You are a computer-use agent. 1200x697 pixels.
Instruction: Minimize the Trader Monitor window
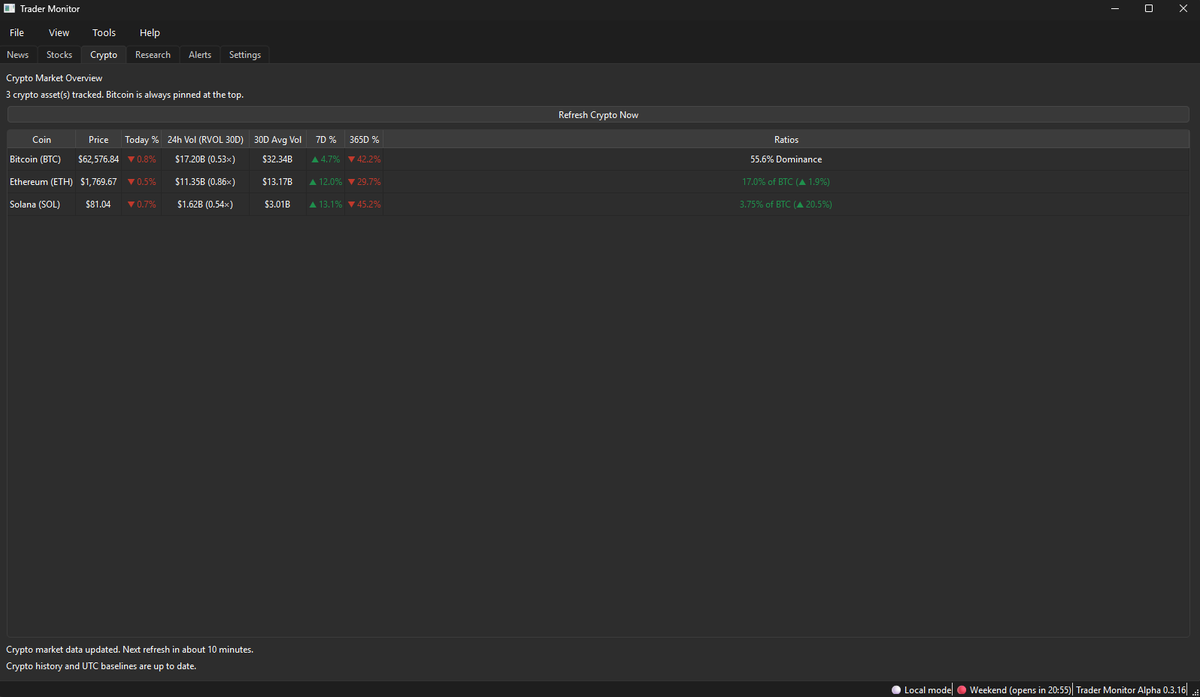1115,8
